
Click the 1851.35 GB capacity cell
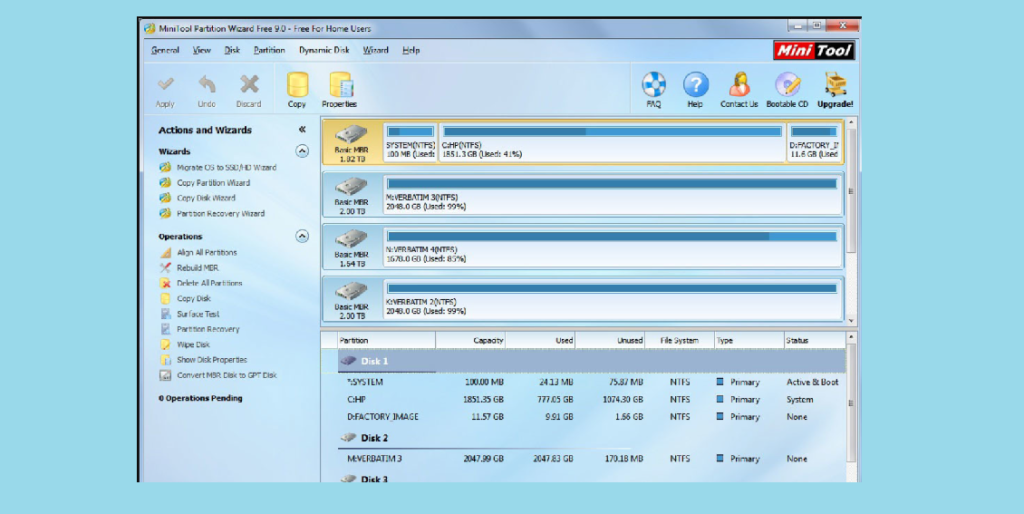[x=484, y=400]
